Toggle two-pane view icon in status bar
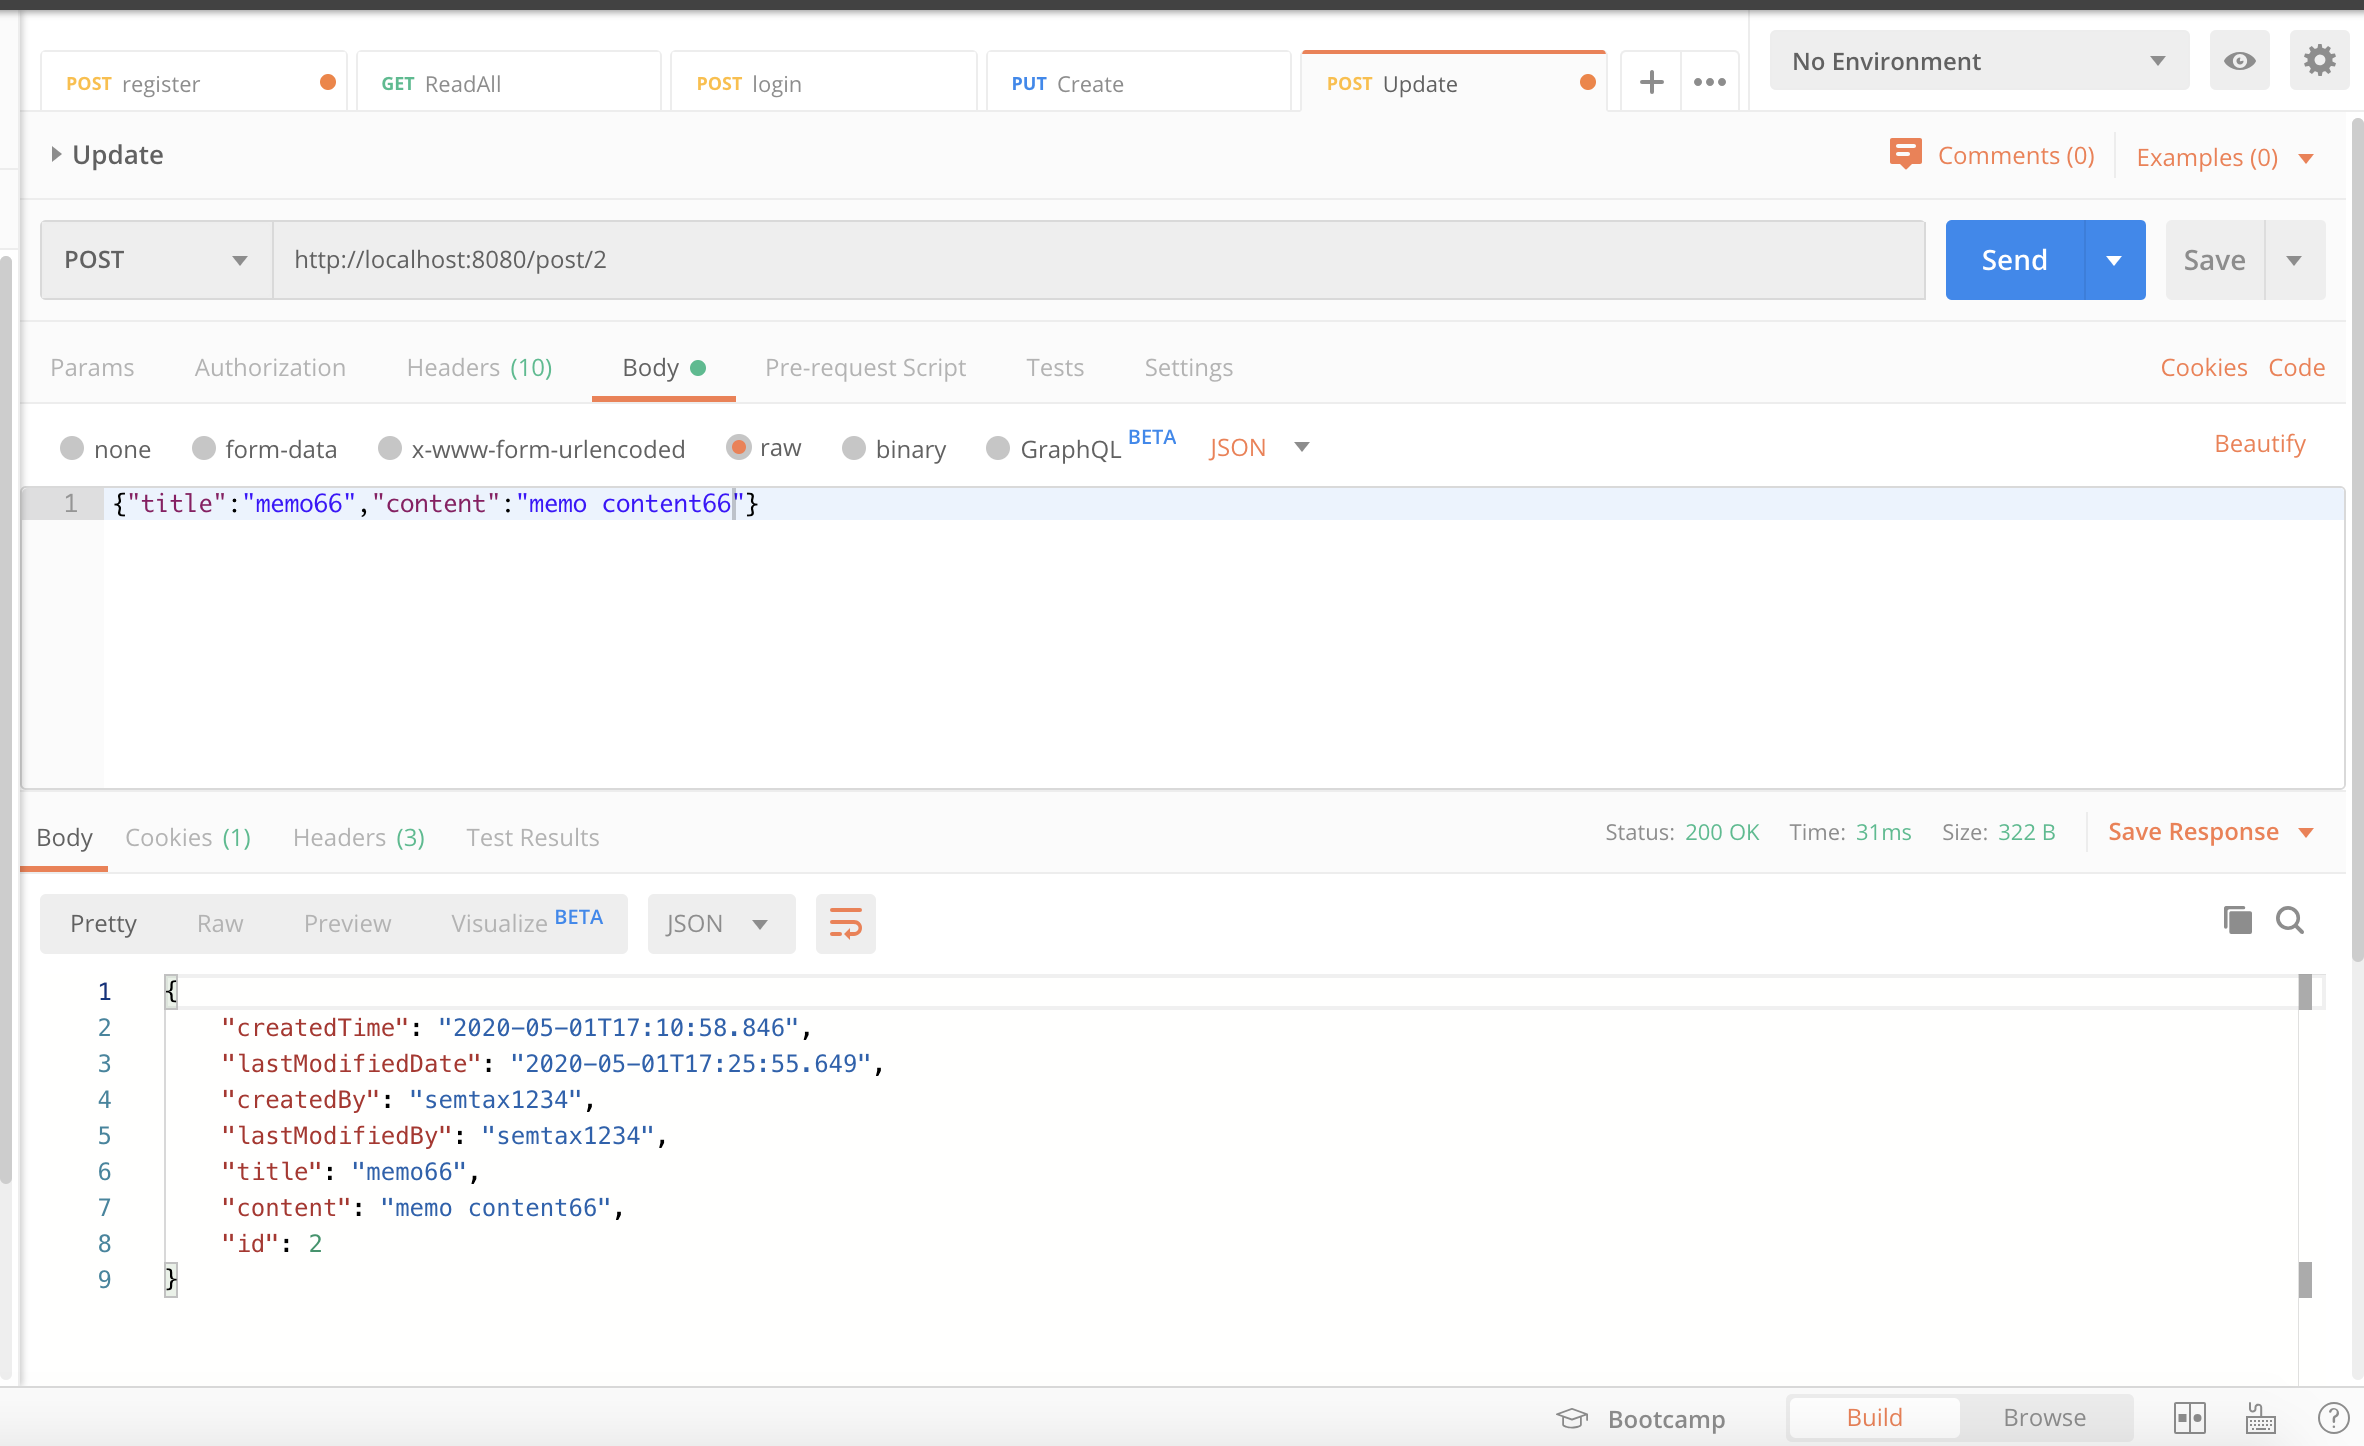 [x=2189, y=1418]
